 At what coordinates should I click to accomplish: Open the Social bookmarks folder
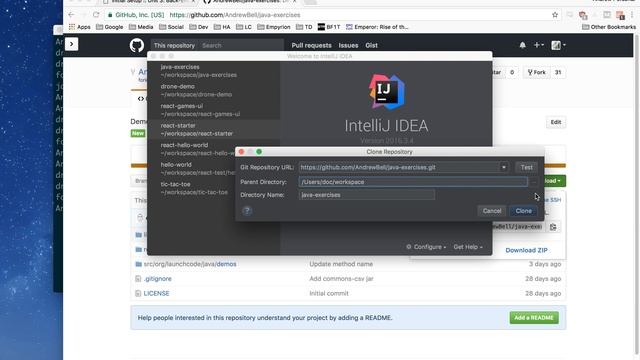tap(171, 27)
